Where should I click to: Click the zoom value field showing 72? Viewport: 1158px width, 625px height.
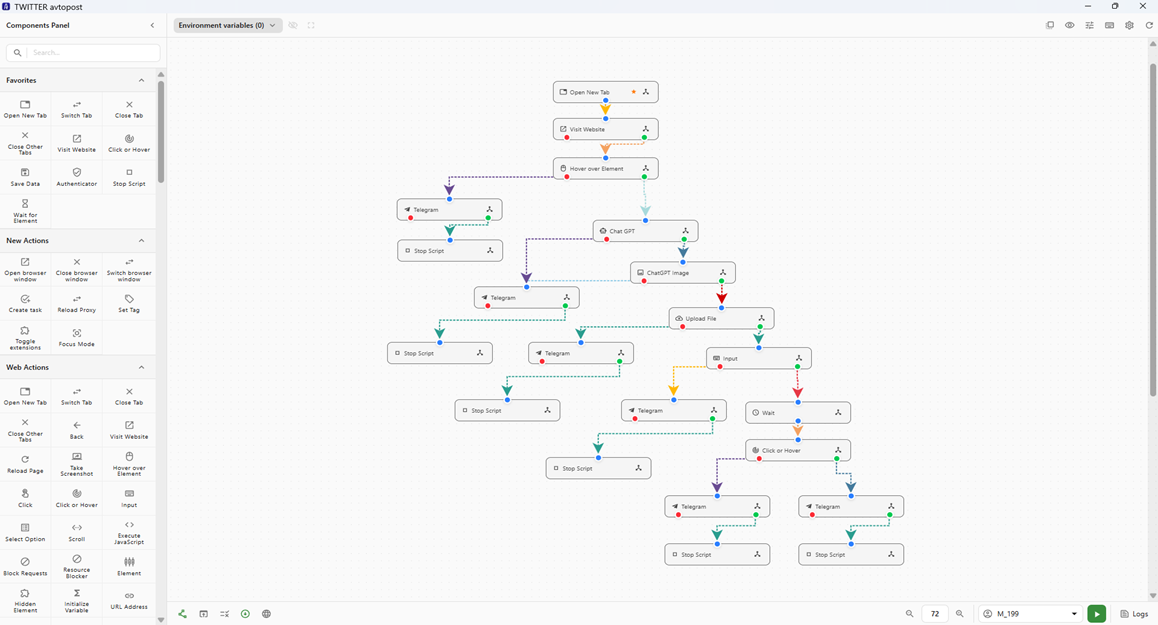tap(935, 614)
